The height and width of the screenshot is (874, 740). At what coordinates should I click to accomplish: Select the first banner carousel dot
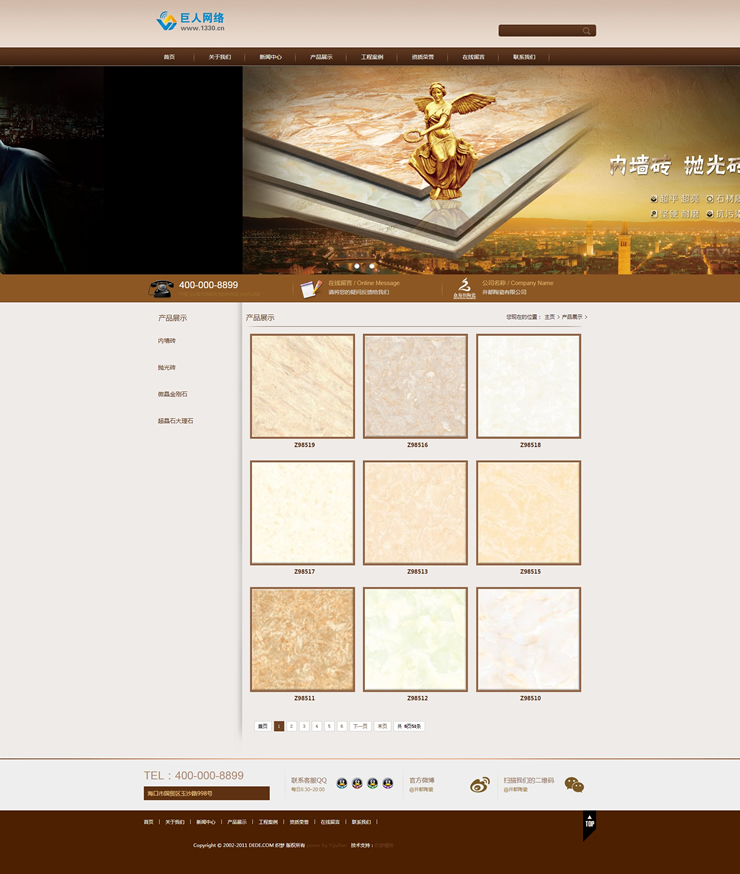pyautogui.click(x=357, y=266)
